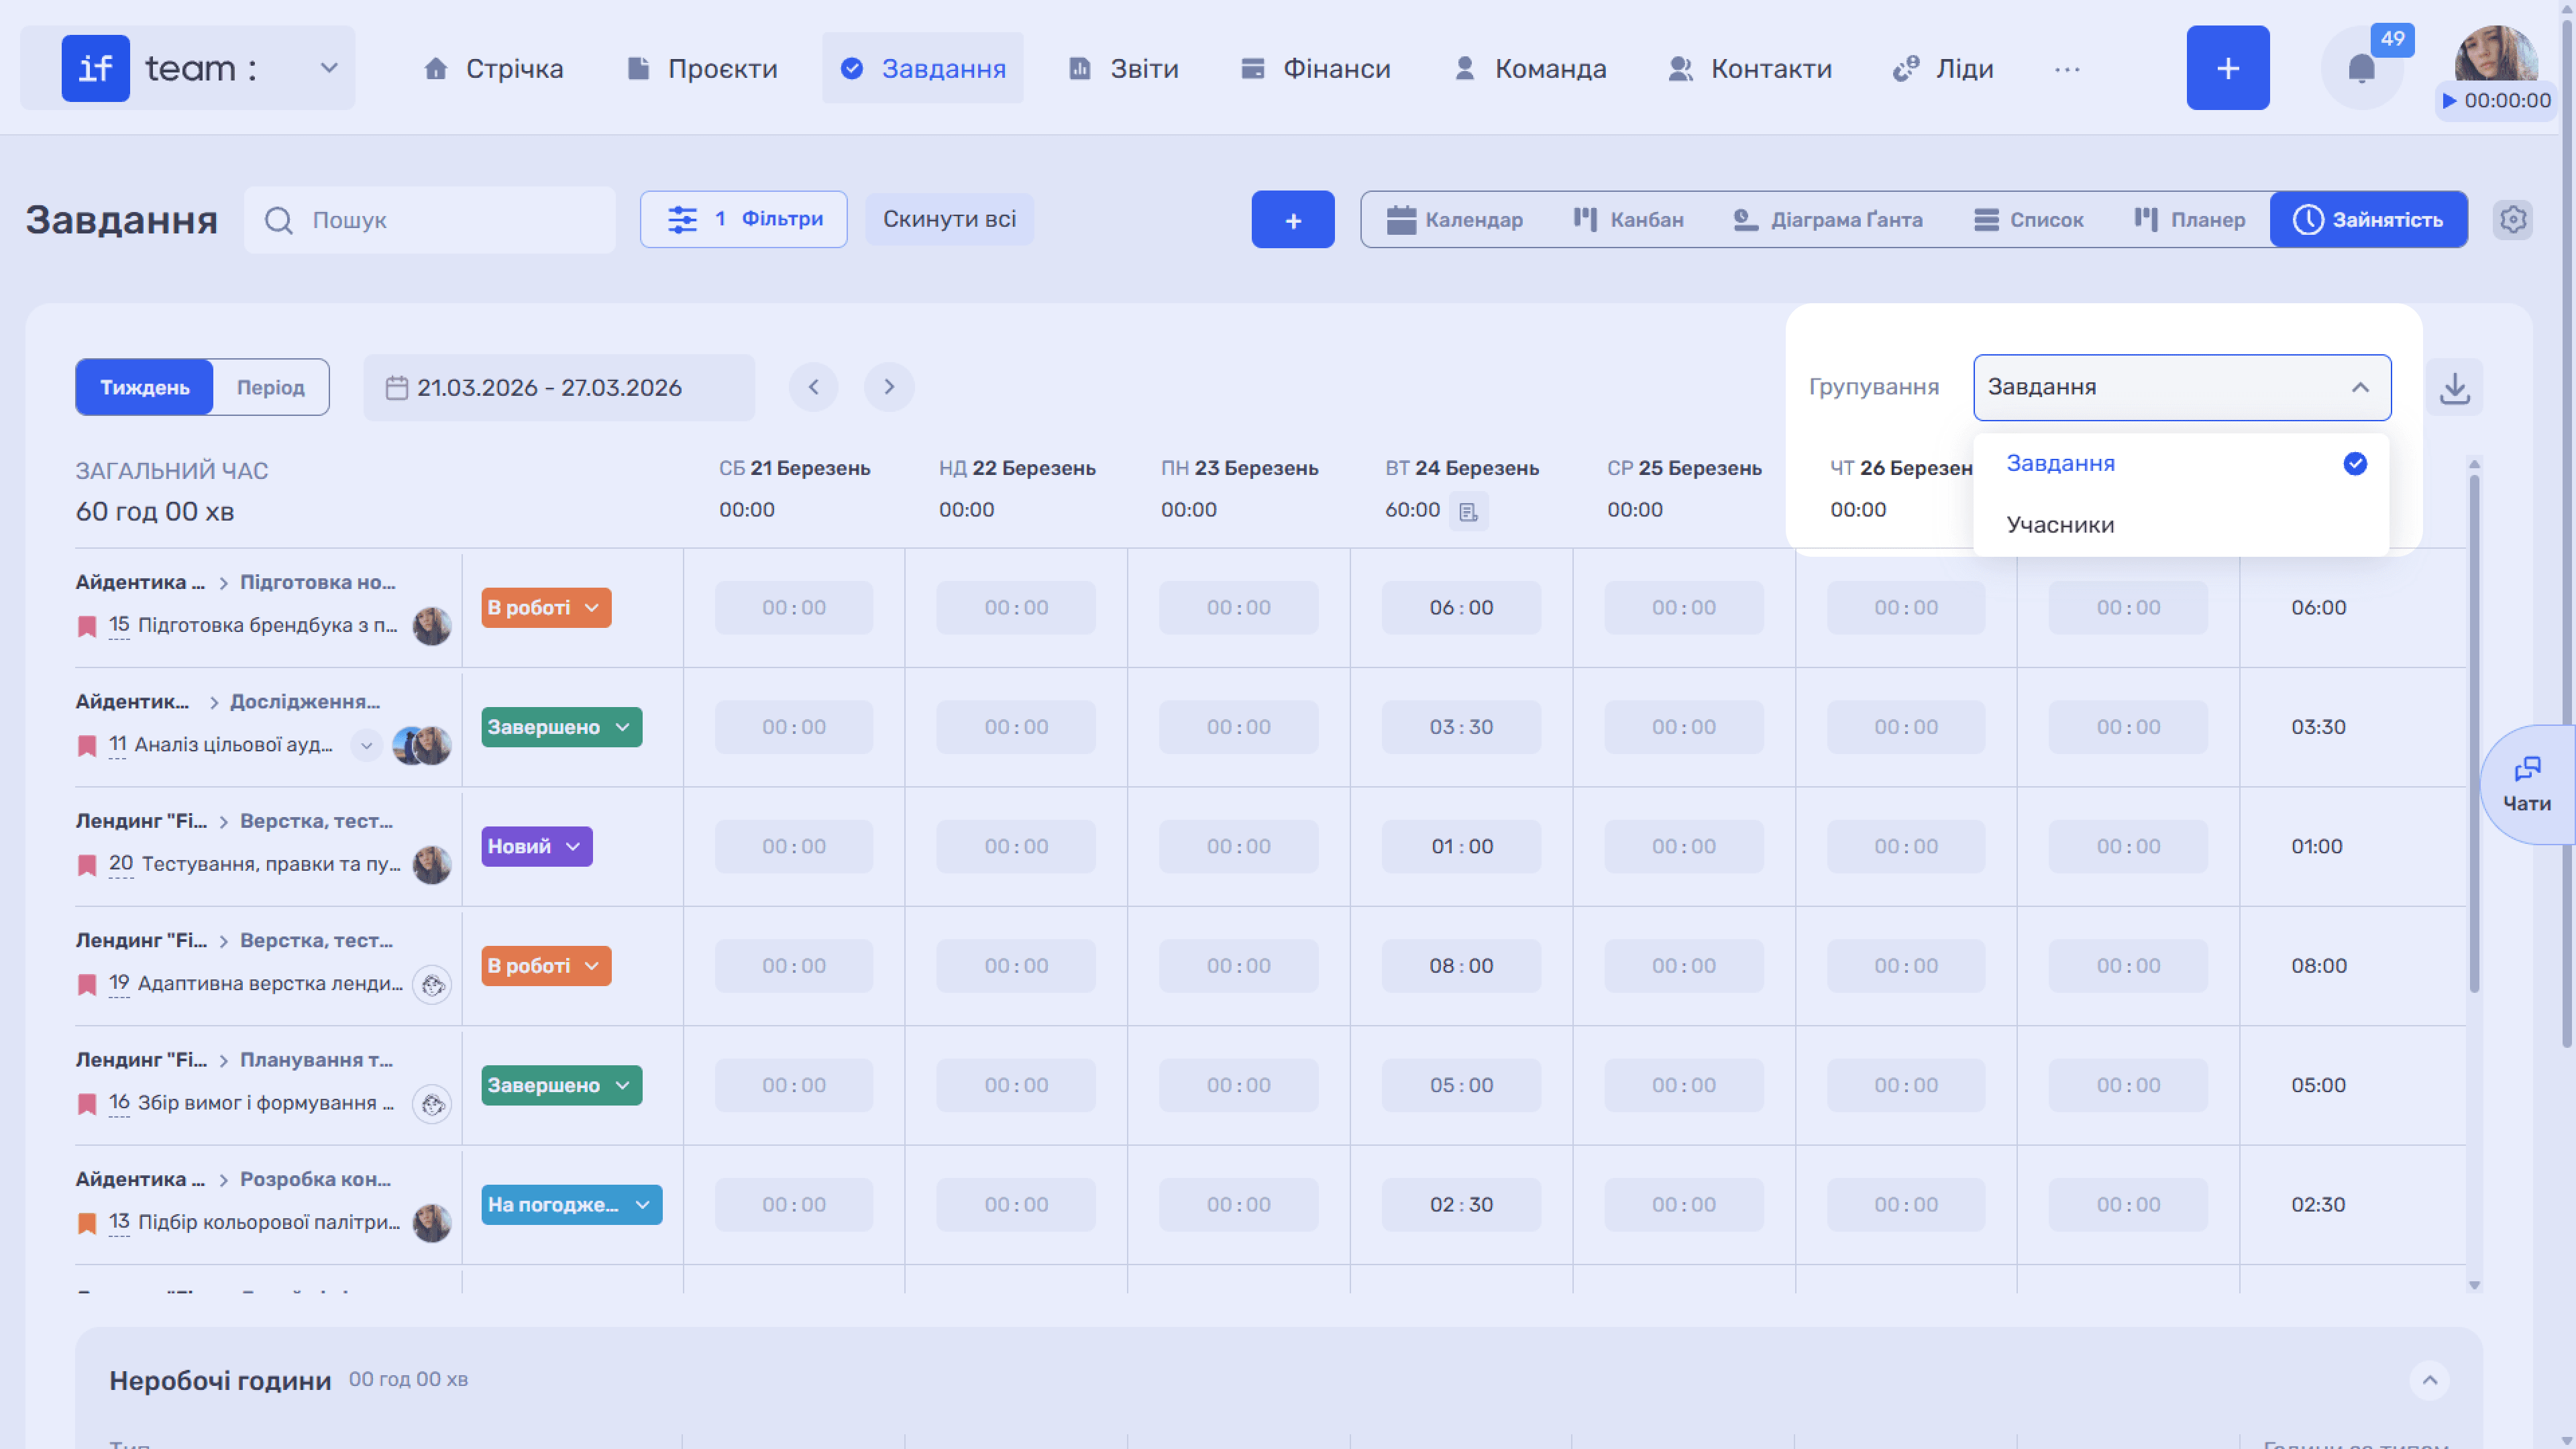Start the timer play button

pyautogui.click(x=2449, y=100)
